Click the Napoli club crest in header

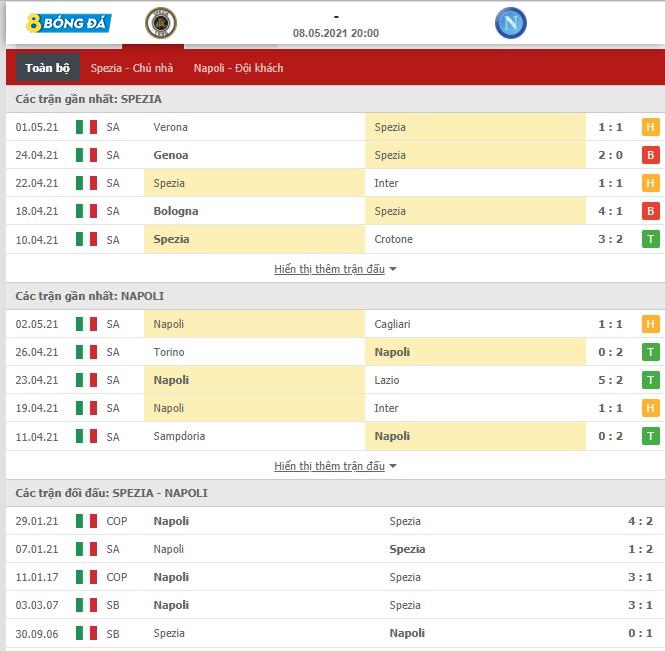[510, 23]
